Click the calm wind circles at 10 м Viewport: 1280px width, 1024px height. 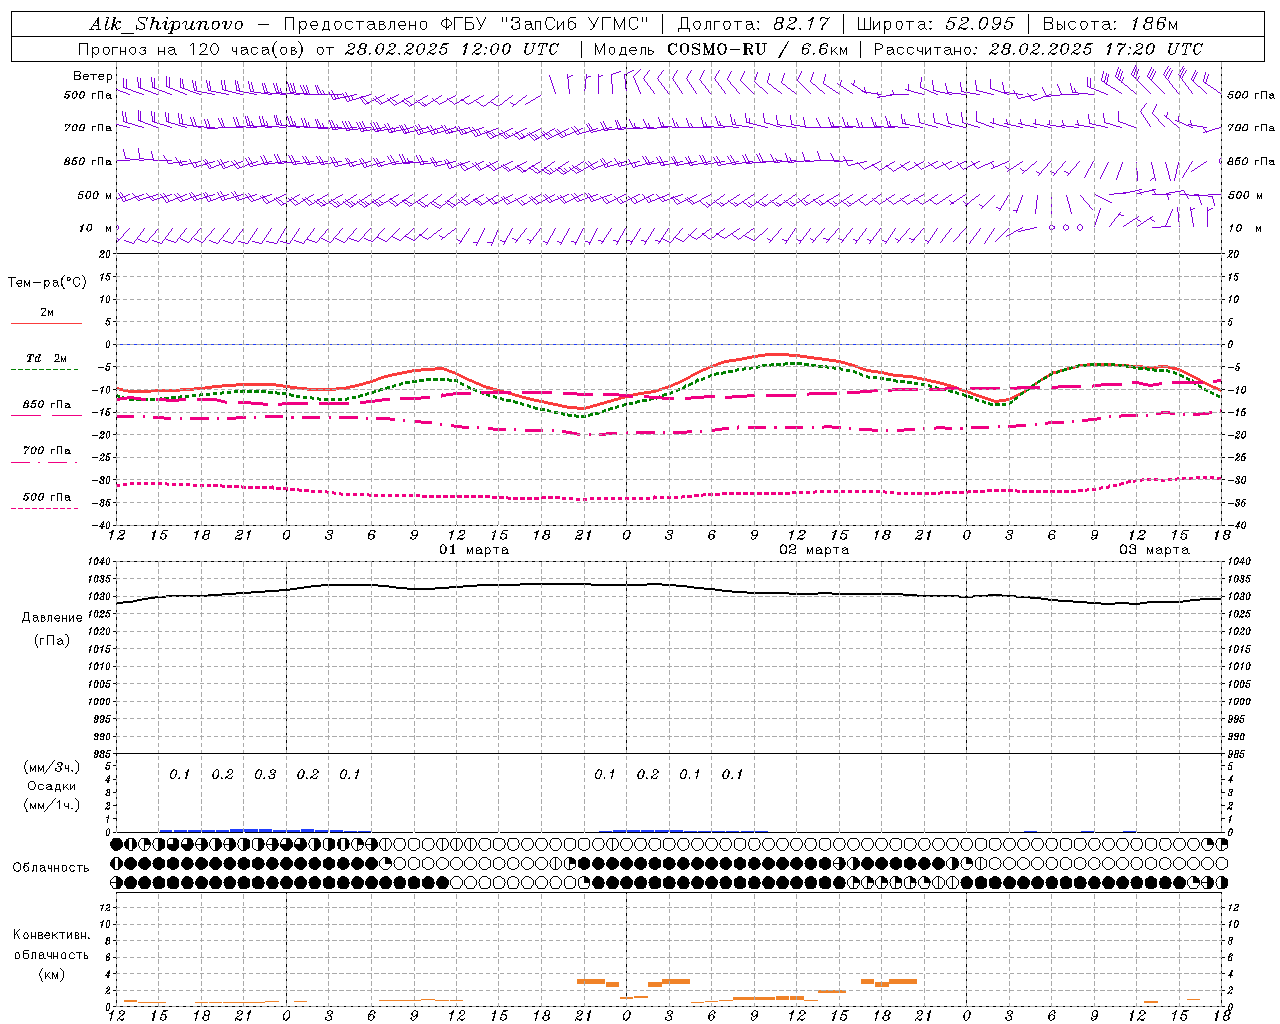(x=1066, y=228)
